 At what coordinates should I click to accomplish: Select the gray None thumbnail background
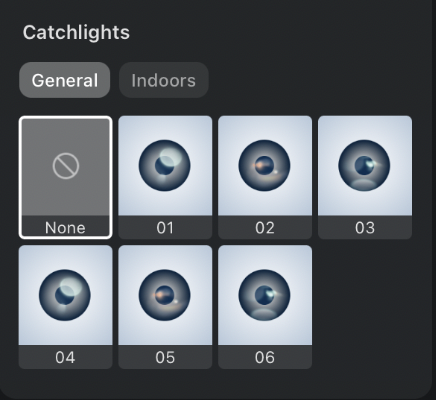click(x=66, y=167)
